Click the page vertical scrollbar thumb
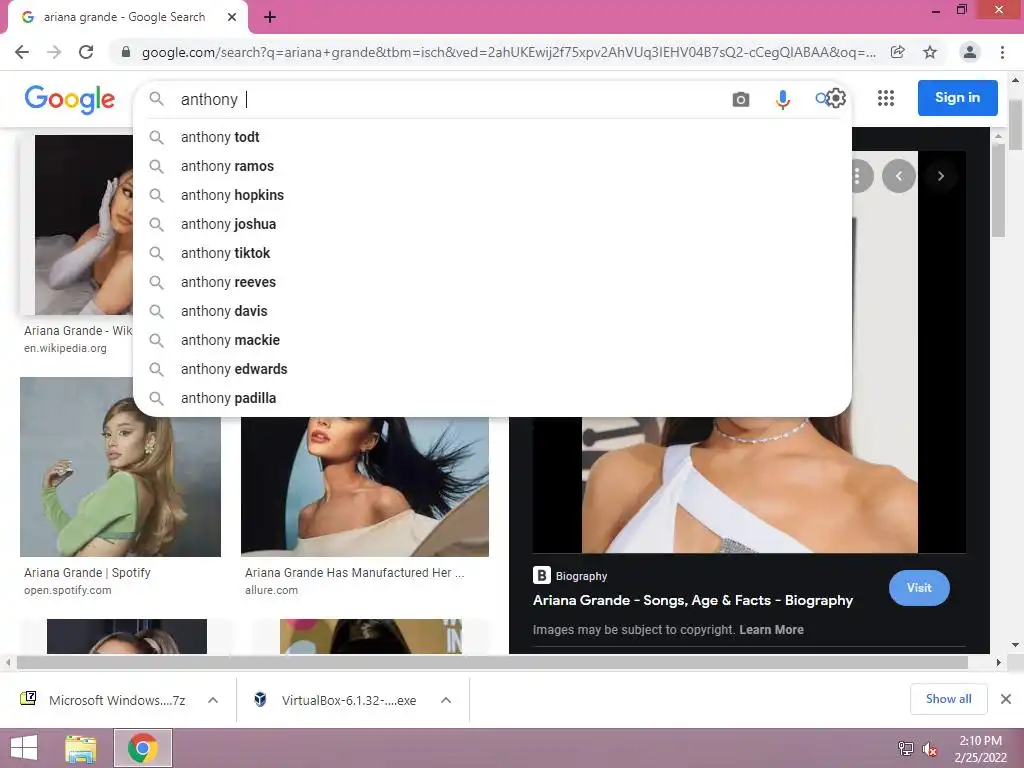This screenshot has width=1024, height=768. tap(1016, 125)
